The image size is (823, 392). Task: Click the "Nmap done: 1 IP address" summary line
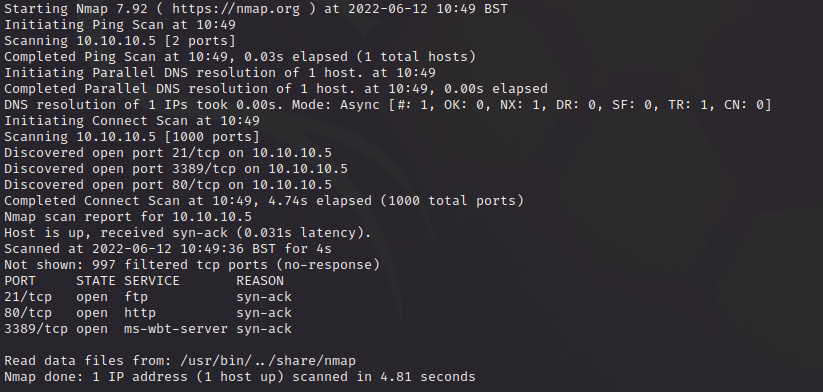[240, 377]
